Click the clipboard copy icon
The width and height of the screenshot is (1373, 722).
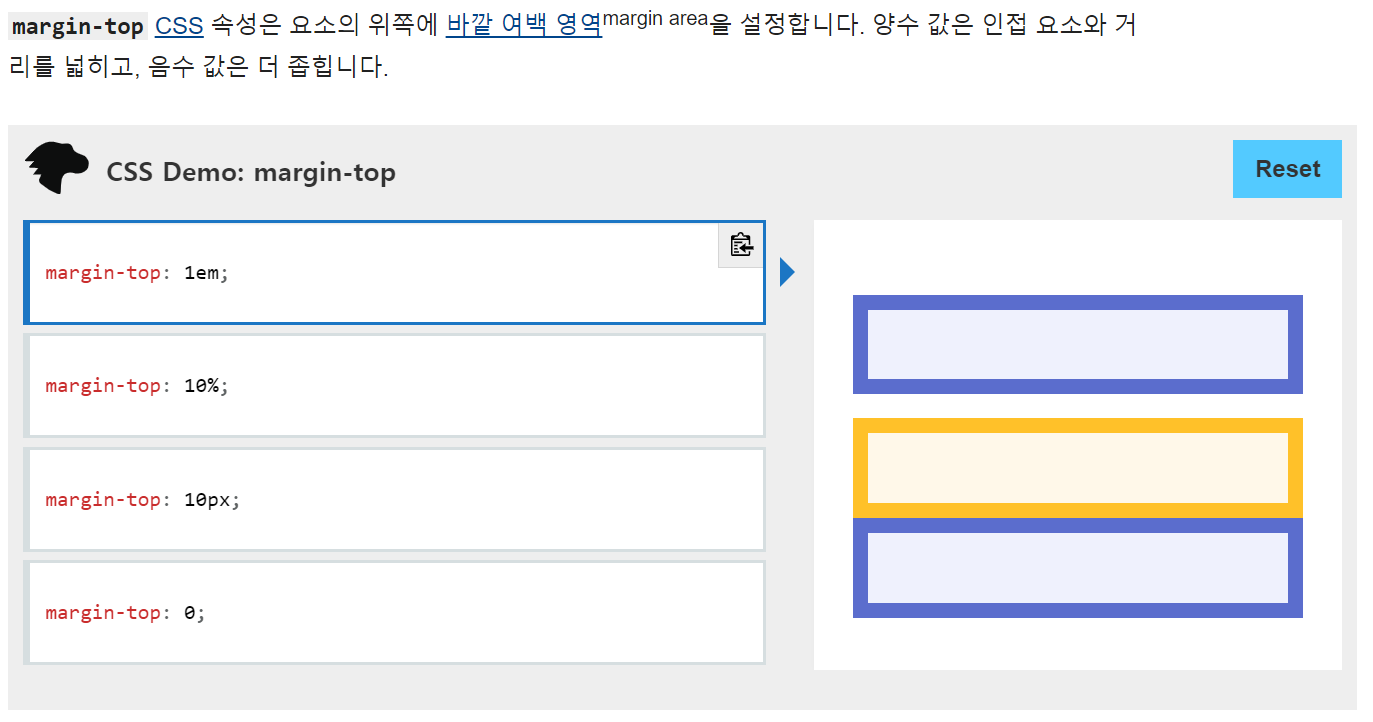pyautogui.click(x=741, y=245)
